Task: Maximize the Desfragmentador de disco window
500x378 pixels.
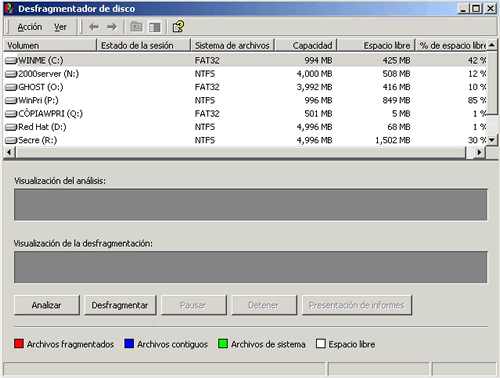Action: pos(476,8)
